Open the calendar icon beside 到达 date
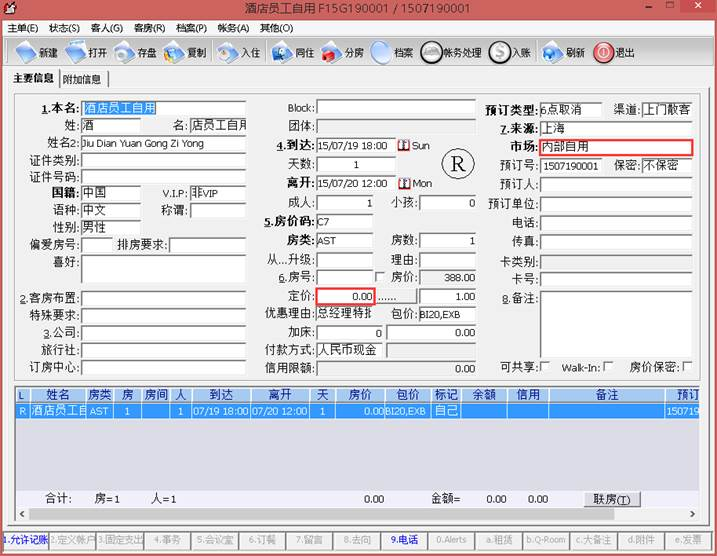Image resolution: width=717 pixels, height=556 pixels. point(403,146)
